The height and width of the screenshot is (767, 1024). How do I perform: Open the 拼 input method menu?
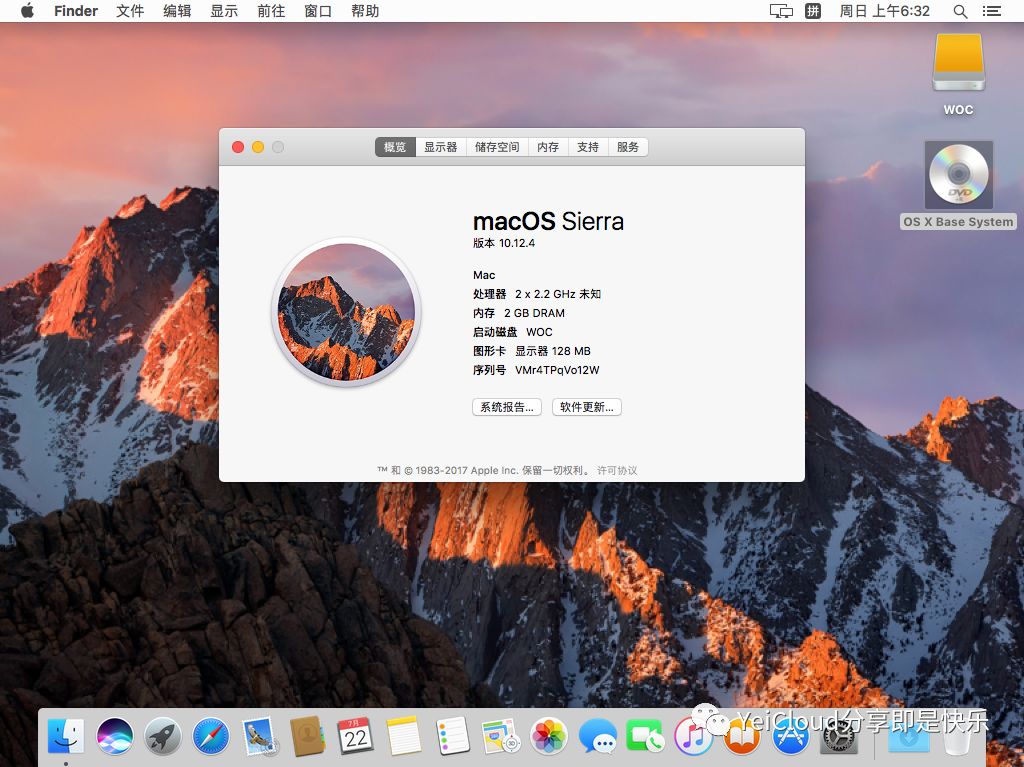pos(812,11)
